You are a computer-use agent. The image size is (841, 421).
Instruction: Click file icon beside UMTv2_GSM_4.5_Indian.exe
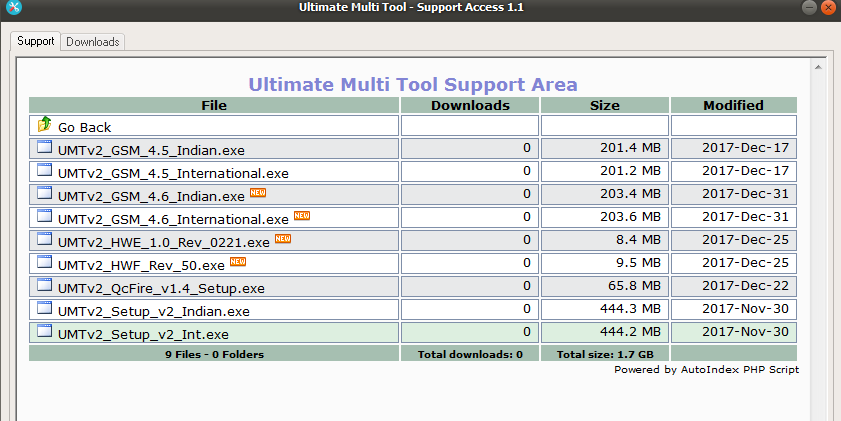pyautogui.click(x=45, y=146)
